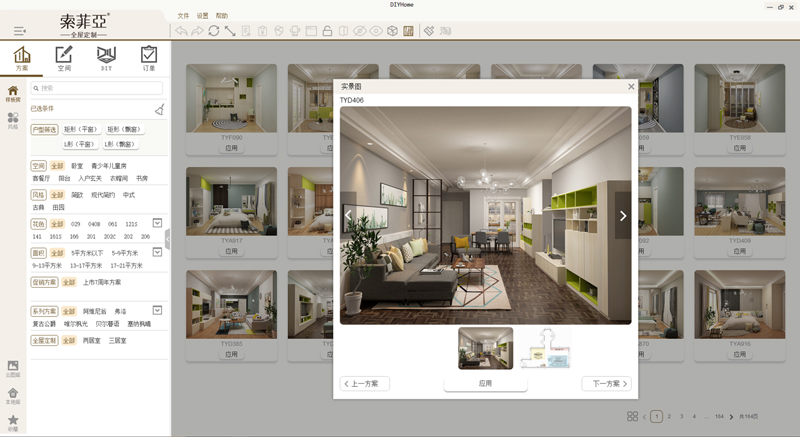Select 矩形(平窗) room shape filter

click(81, 130)
